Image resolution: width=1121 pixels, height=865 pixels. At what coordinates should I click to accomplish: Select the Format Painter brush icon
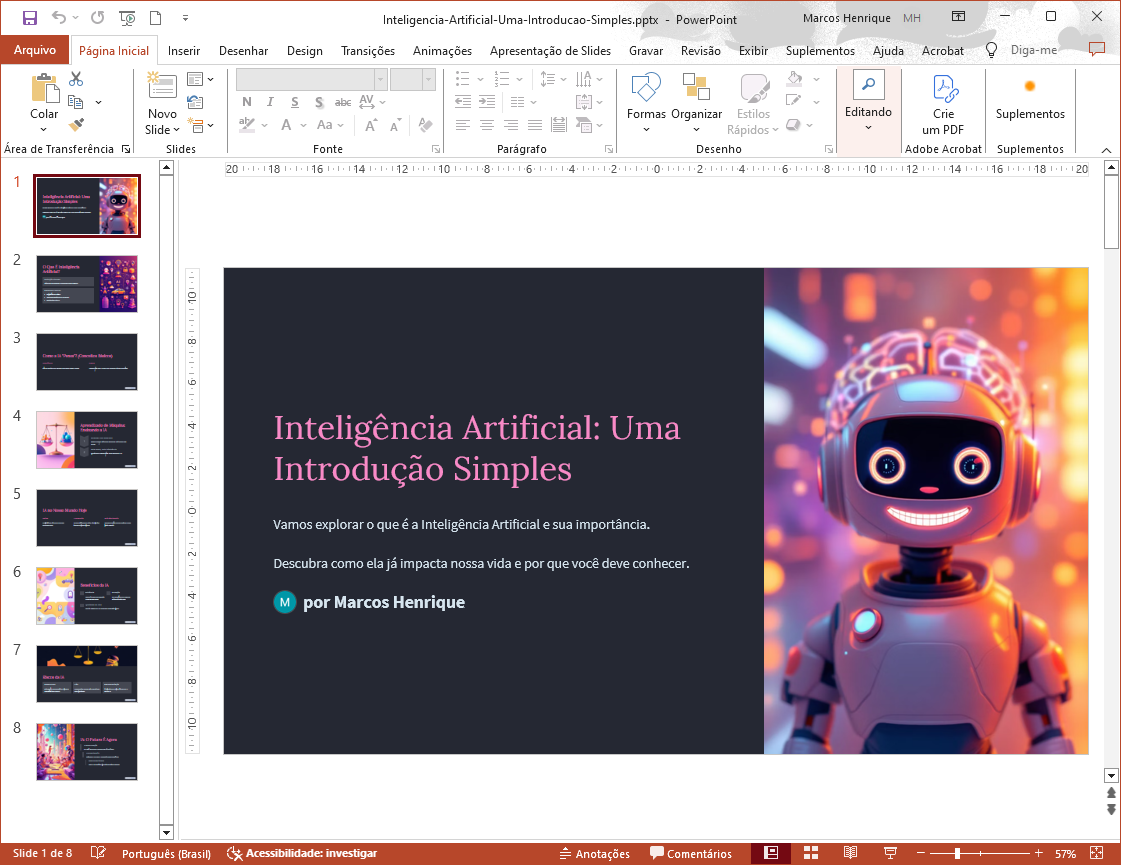pyautogui.click(x=76, y=125)
